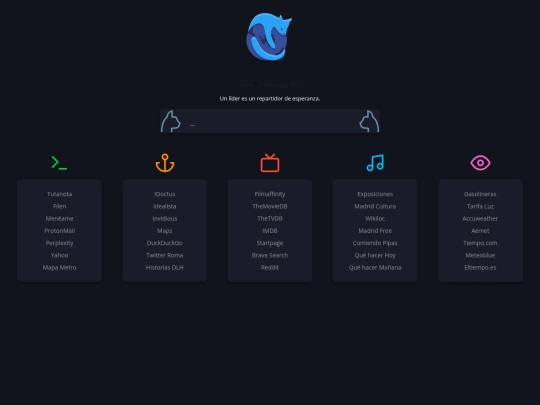Open the Meteoblue link
The width and height of the screenshot is (540, 405).
(480, 255)
